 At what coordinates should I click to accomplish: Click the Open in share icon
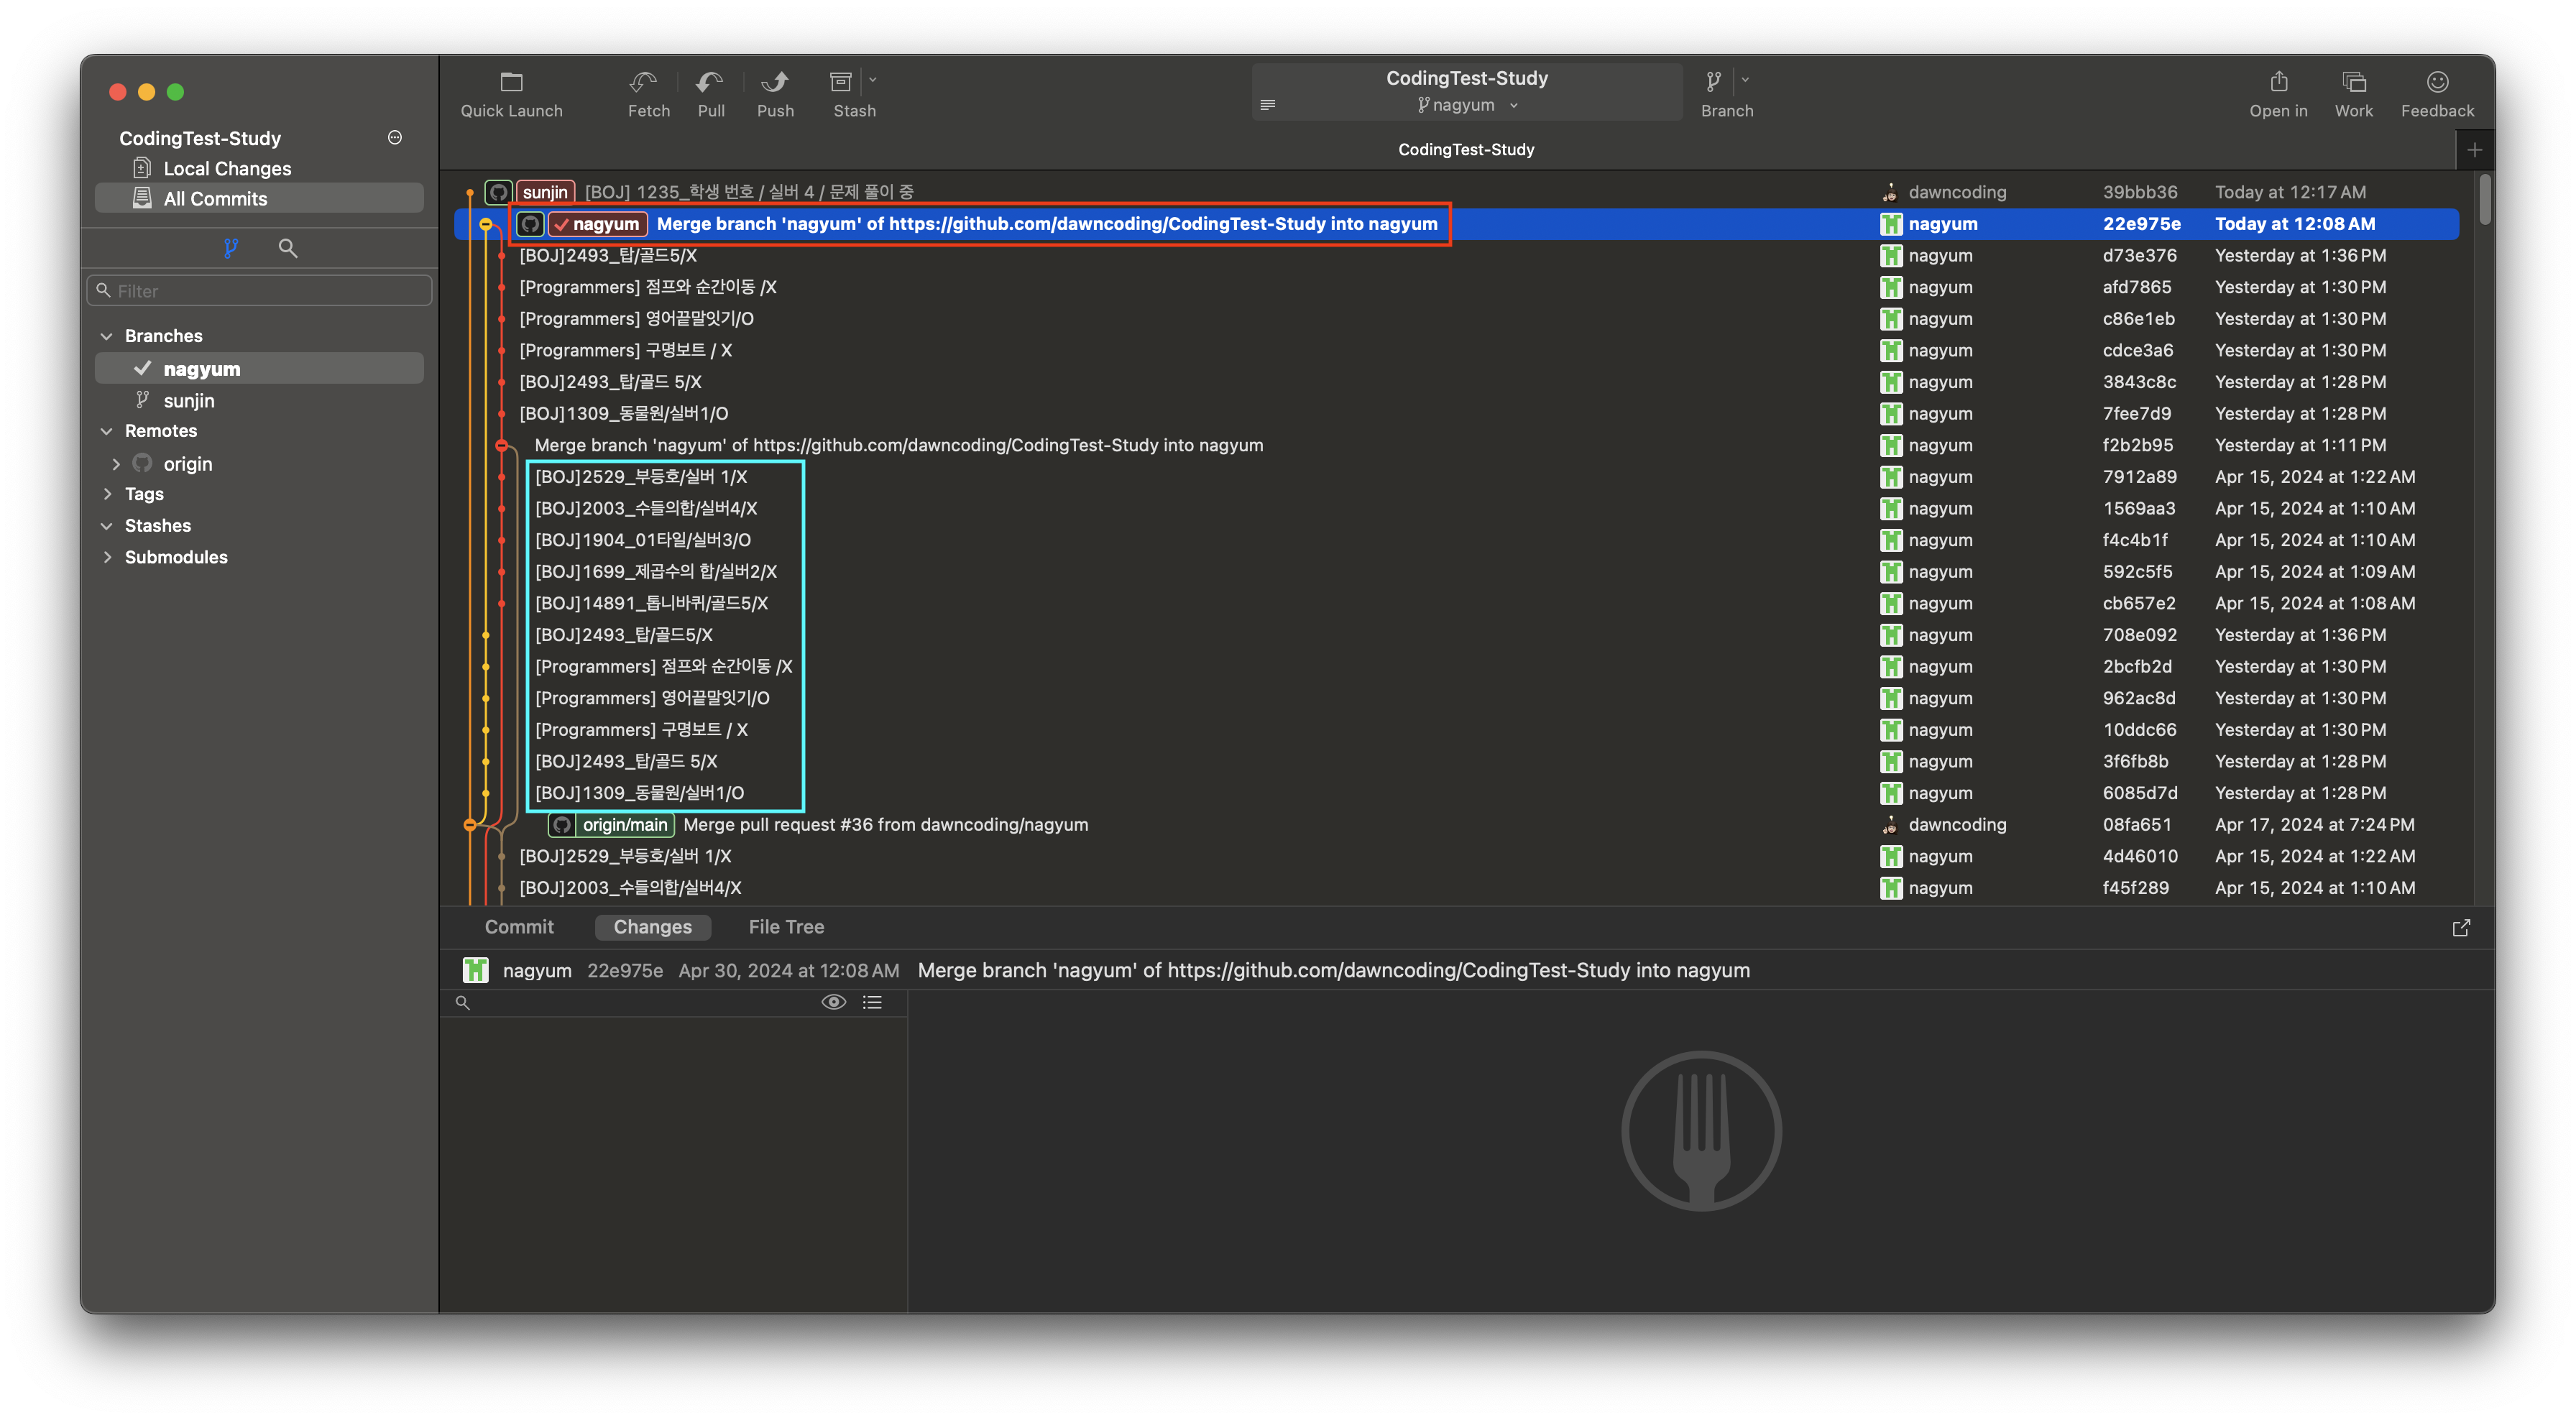point(2279,82)
